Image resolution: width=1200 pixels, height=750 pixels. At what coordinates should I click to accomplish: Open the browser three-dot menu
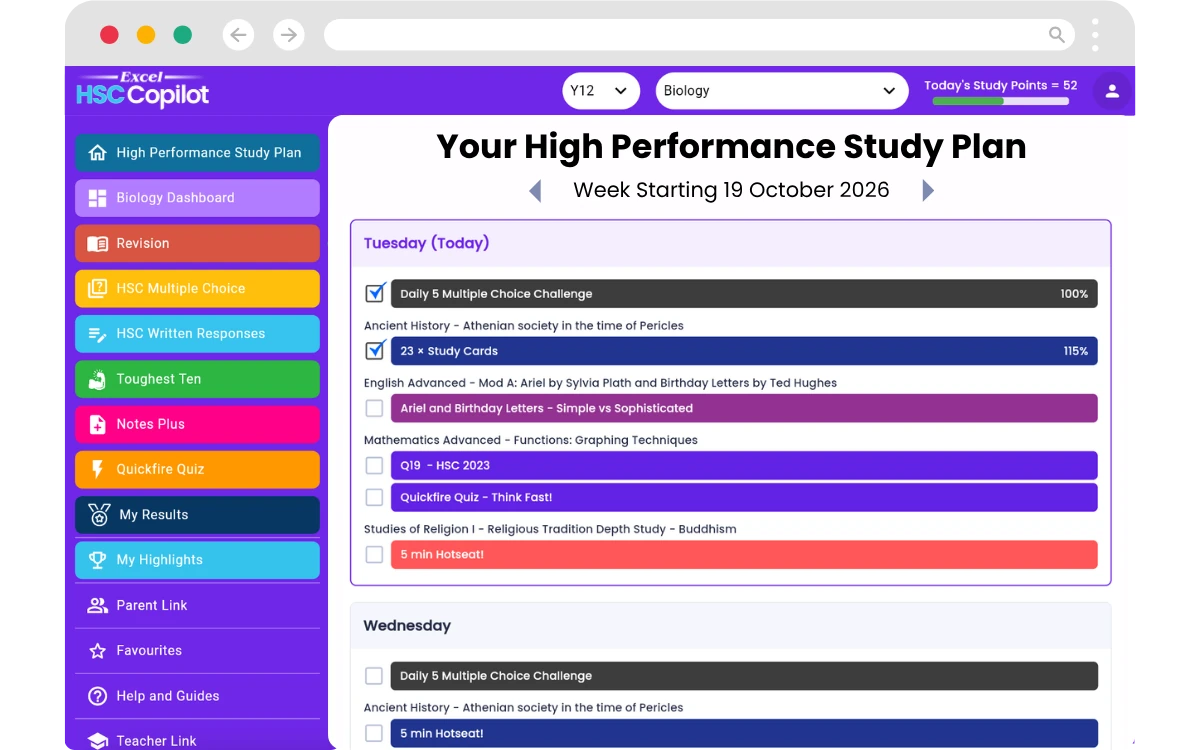pos(1096,35)
